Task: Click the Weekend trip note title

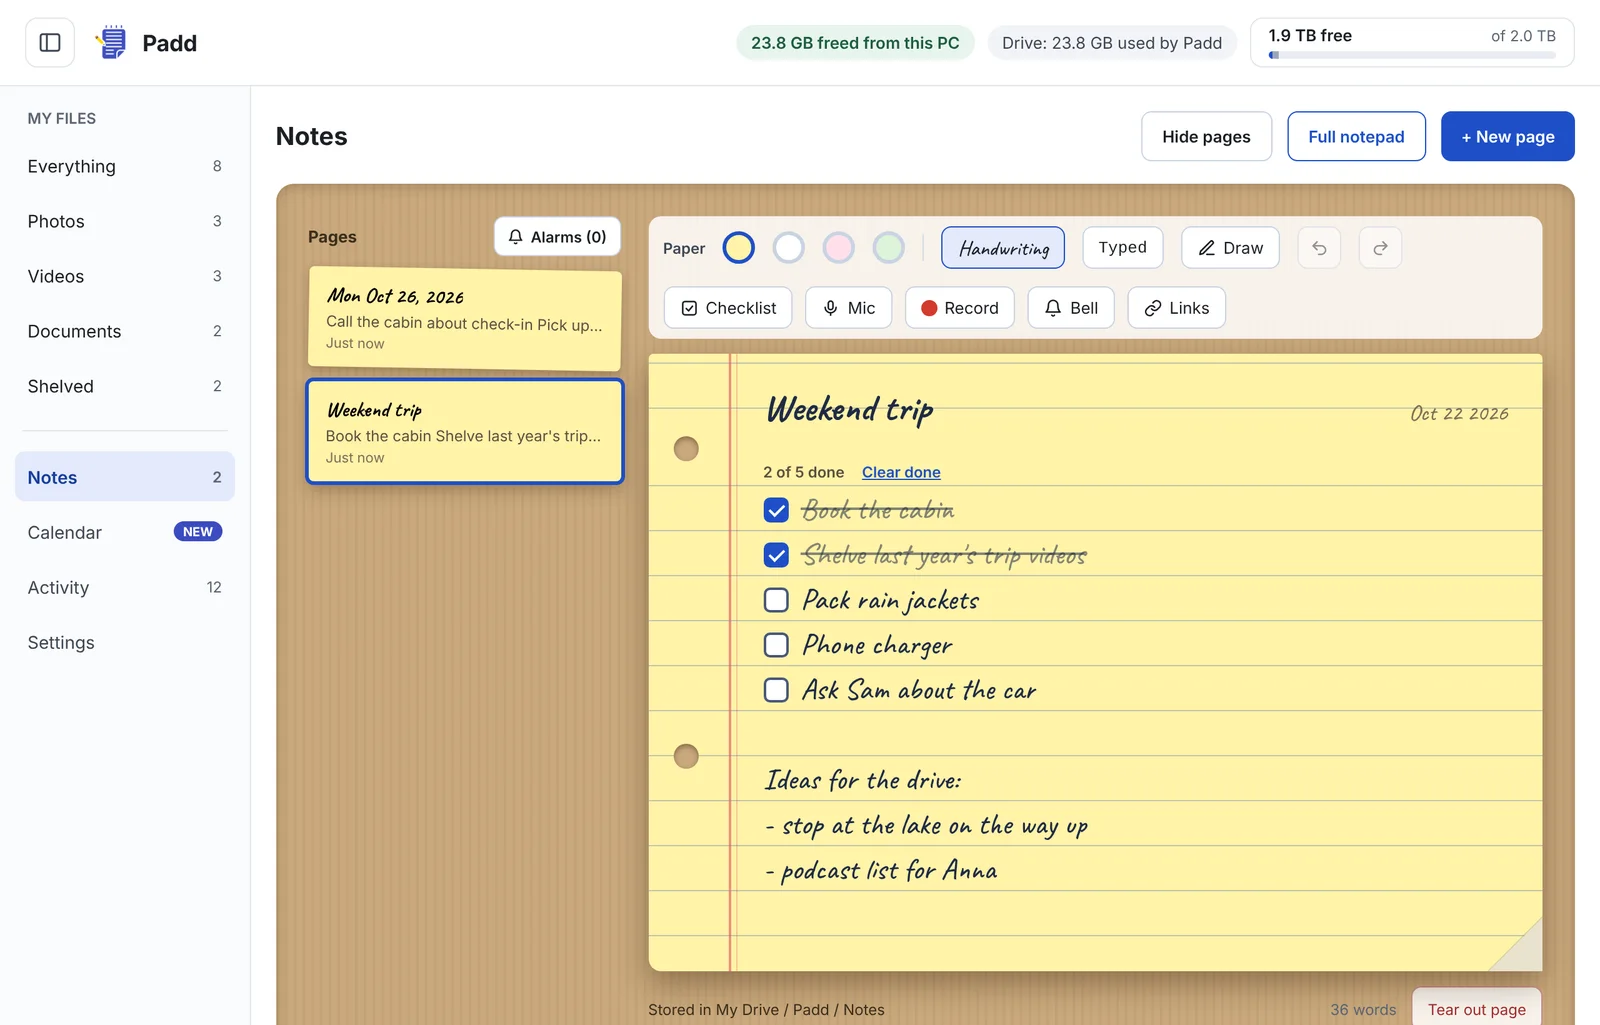Action: [x=850, y=409]
